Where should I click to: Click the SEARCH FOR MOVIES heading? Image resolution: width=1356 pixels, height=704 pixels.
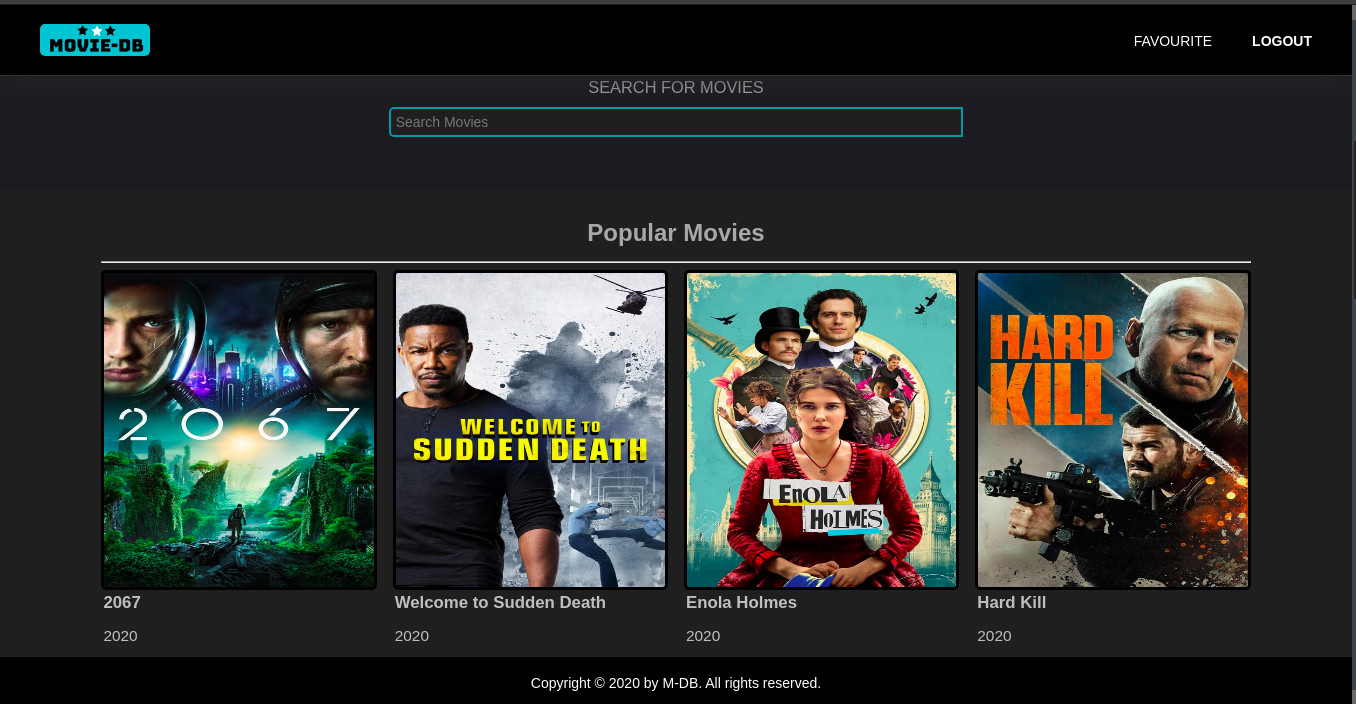(x=675, y=88)
